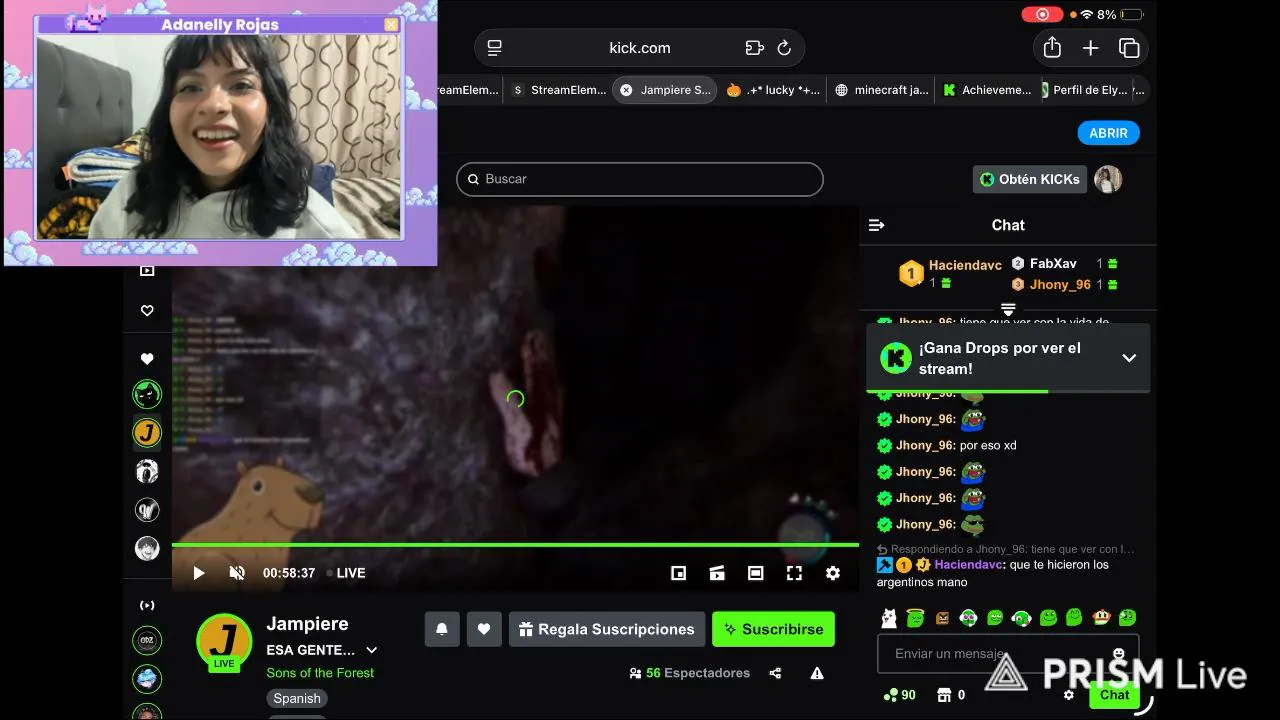The width and height of the screenshot is (1280, 720).
Task: Toggle theater mode in the player
Action: pyautogui.click(x=756, y=573)
